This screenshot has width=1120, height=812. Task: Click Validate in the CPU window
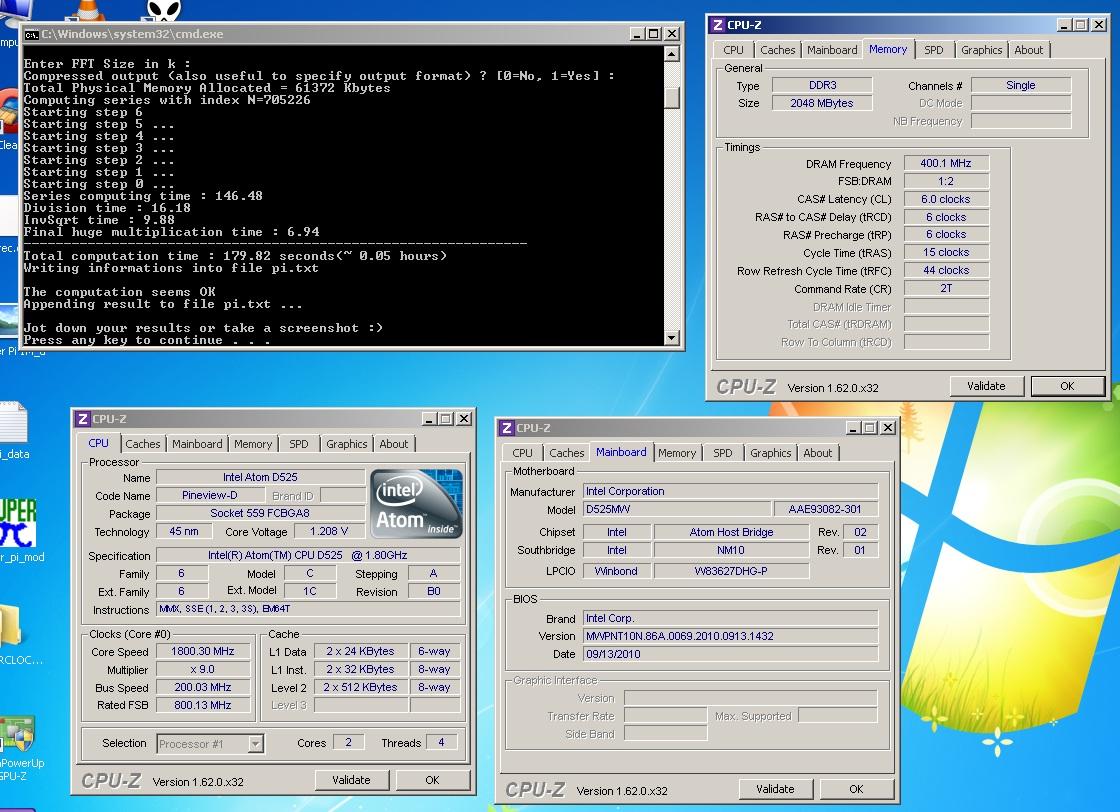coord(351,780)
